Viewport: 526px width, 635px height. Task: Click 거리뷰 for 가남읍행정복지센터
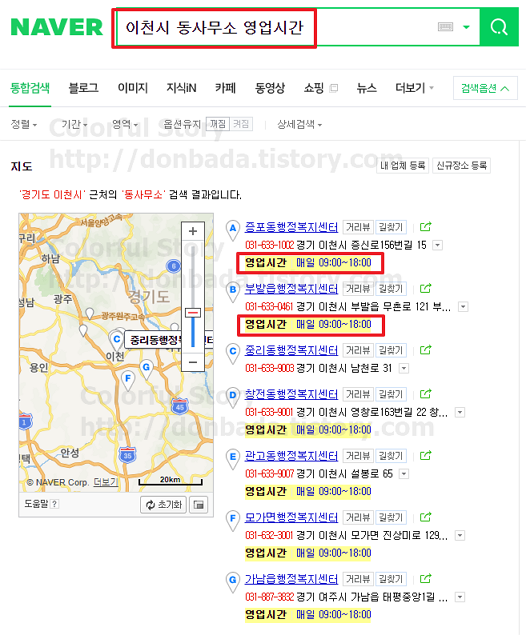tap(358, 579)
